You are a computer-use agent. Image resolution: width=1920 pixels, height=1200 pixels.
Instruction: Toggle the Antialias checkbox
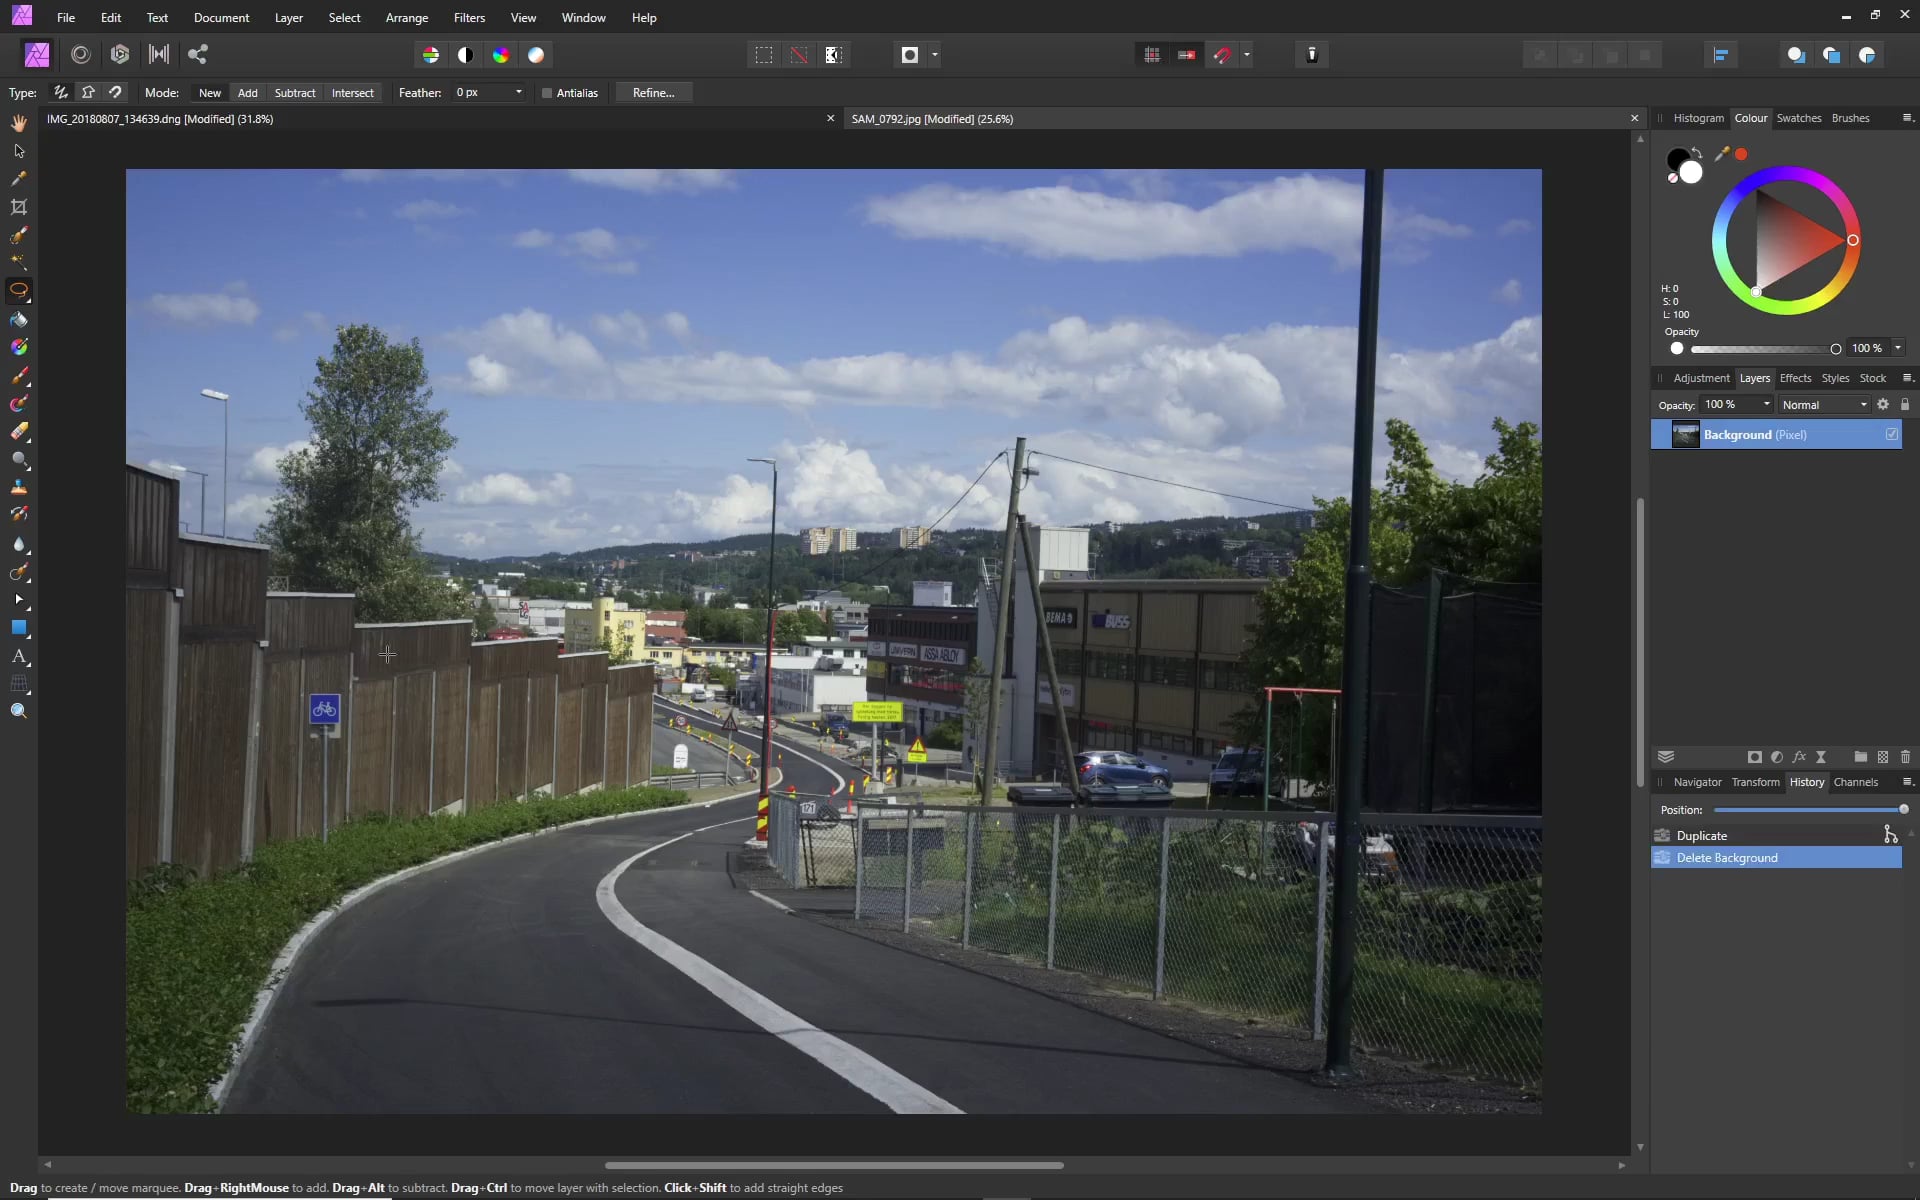[547, 93]
